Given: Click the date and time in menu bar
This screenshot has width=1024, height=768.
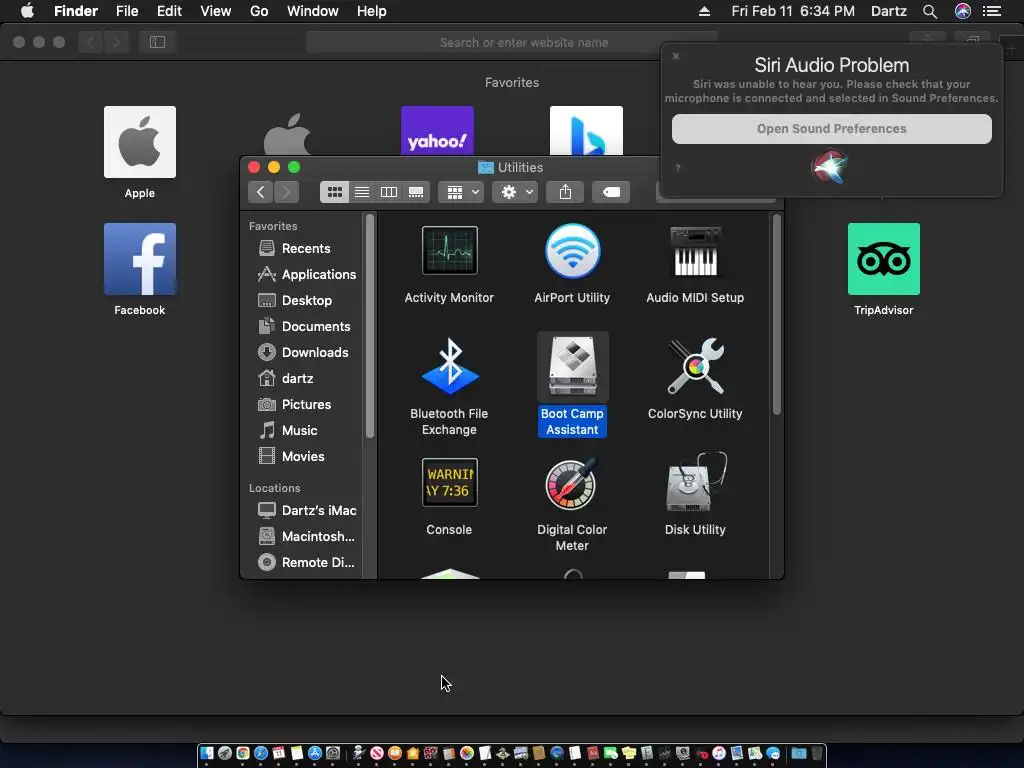Looking at the screenshot, I should [793, 11].
